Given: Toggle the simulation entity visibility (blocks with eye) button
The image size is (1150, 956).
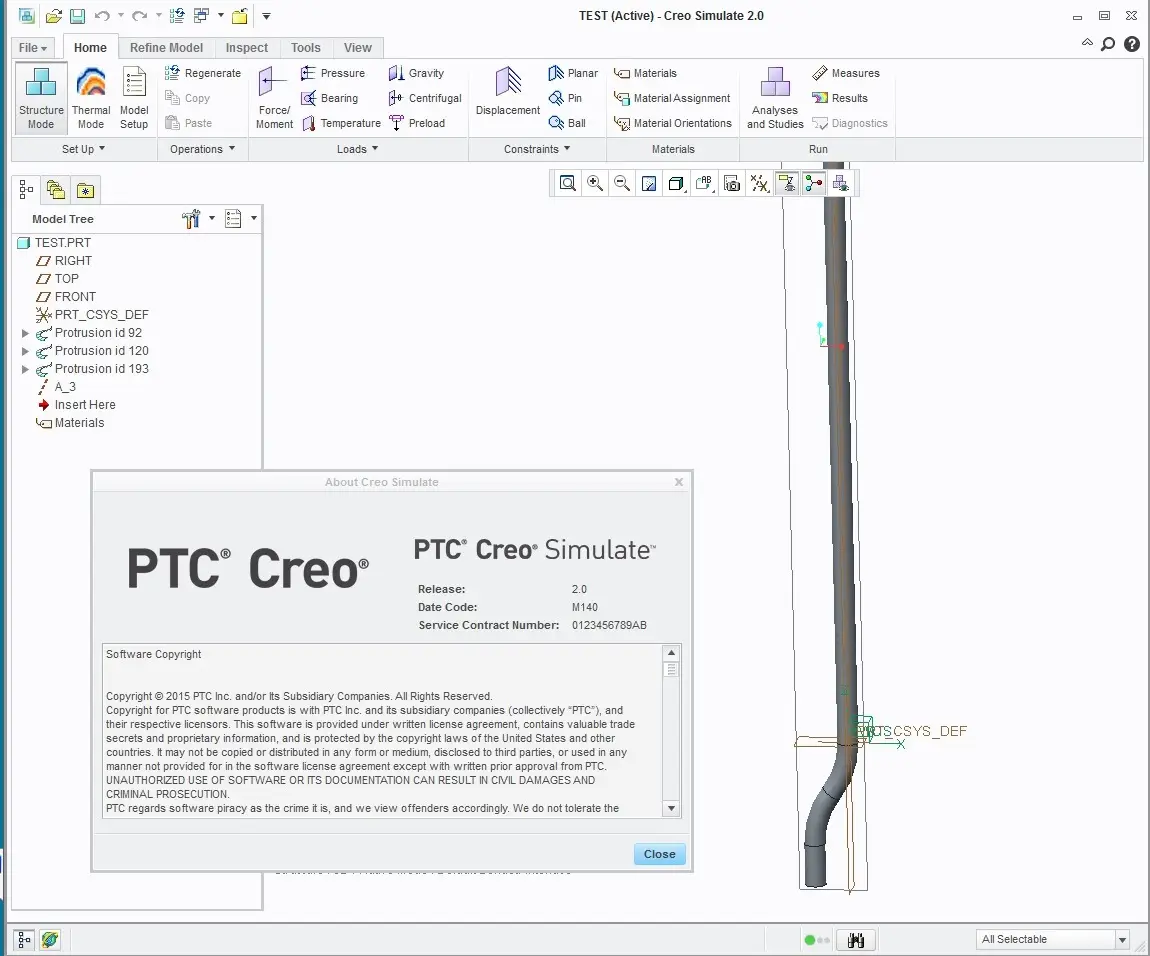Looking at the screenshot, I should pyautogui.click(x=840, y=183).
